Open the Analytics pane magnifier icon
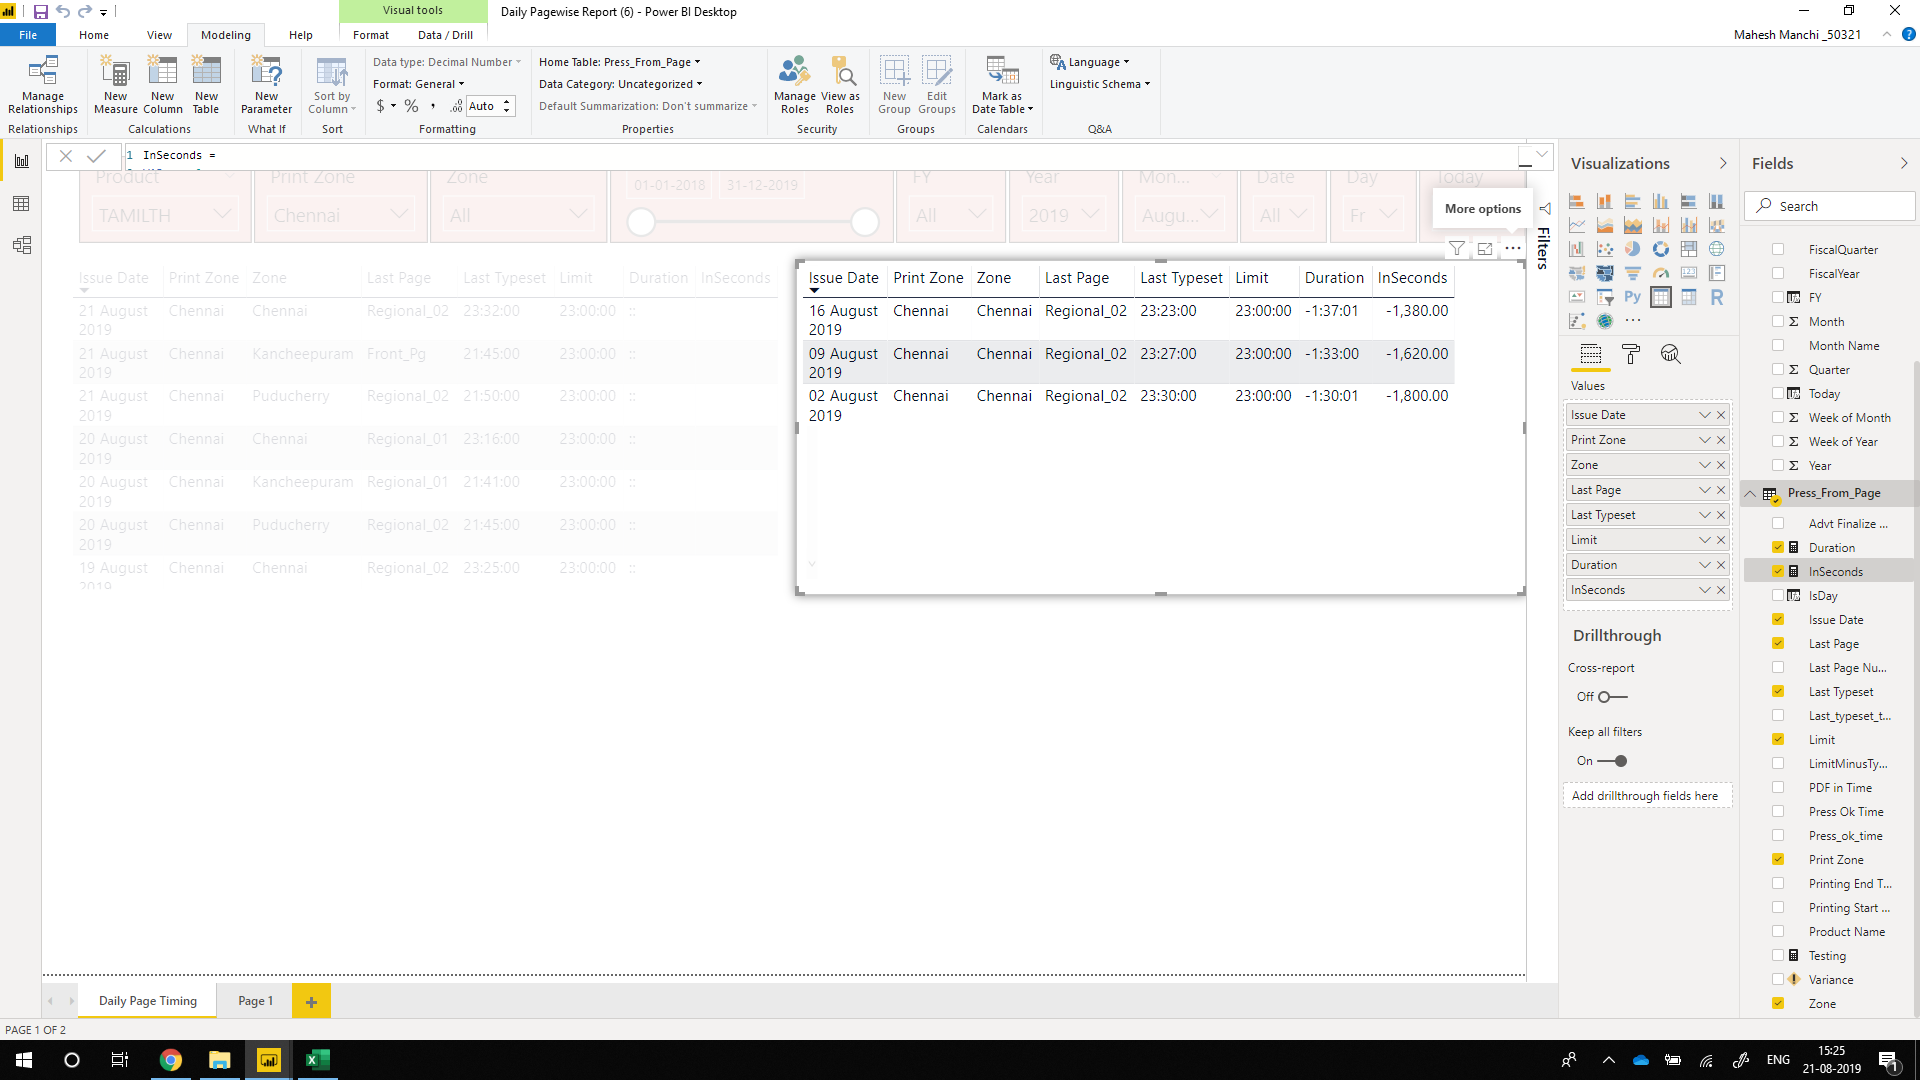 pos(1670,354)
